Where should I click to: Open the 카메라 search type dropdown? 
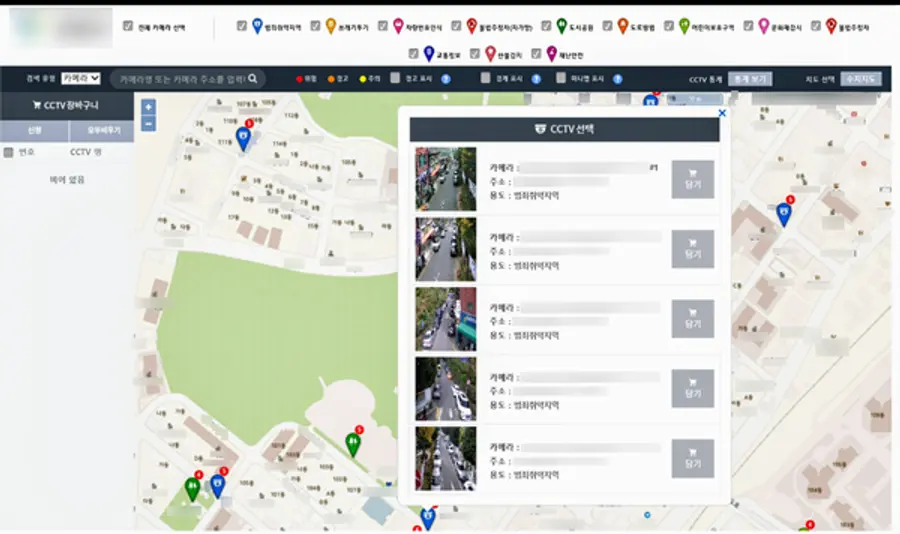(80, 78)
